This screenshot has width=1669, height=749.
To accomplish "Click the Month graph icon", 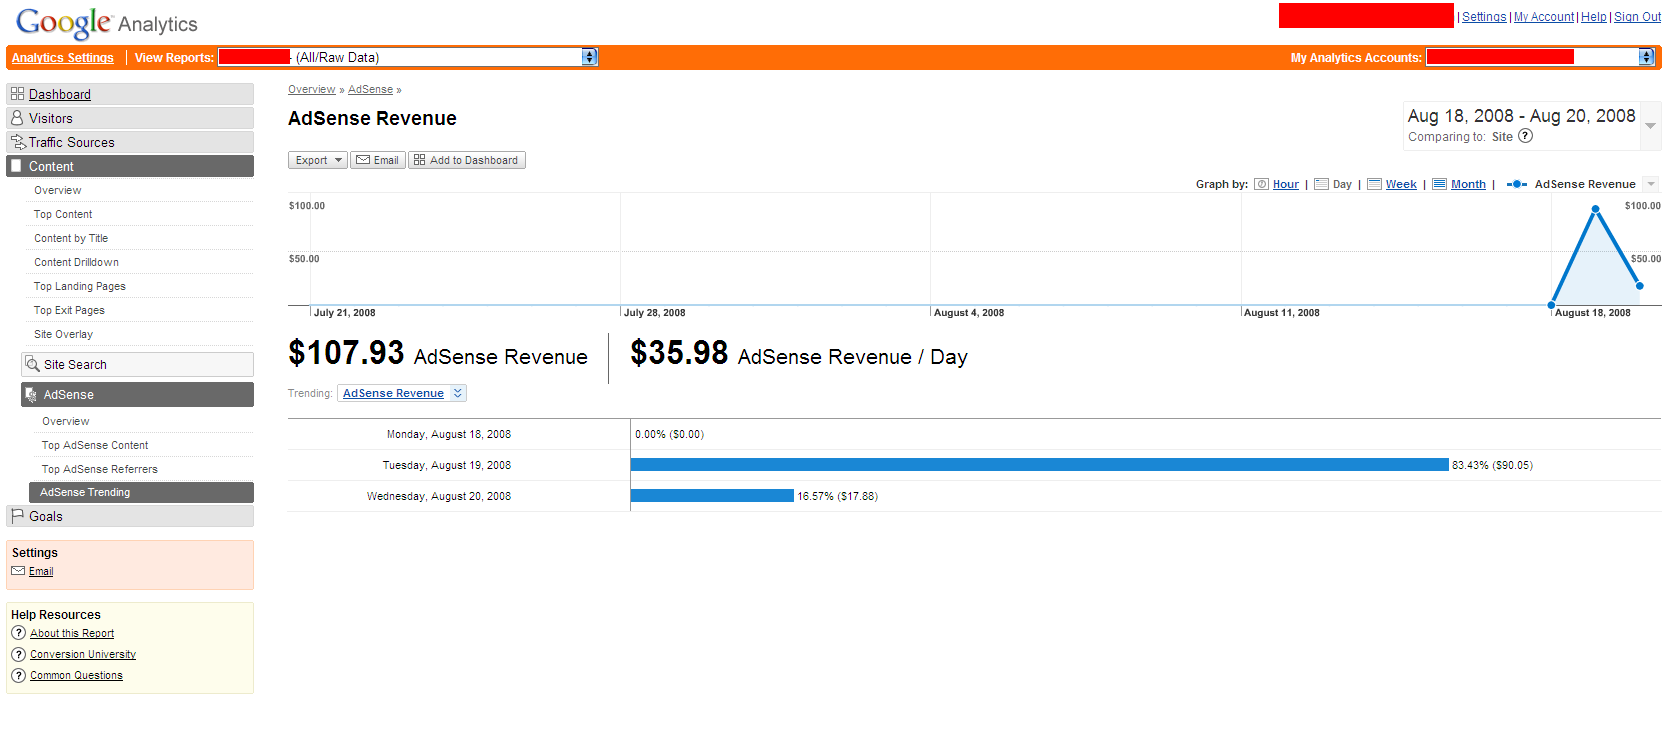I will click(x=1439, y=184).
